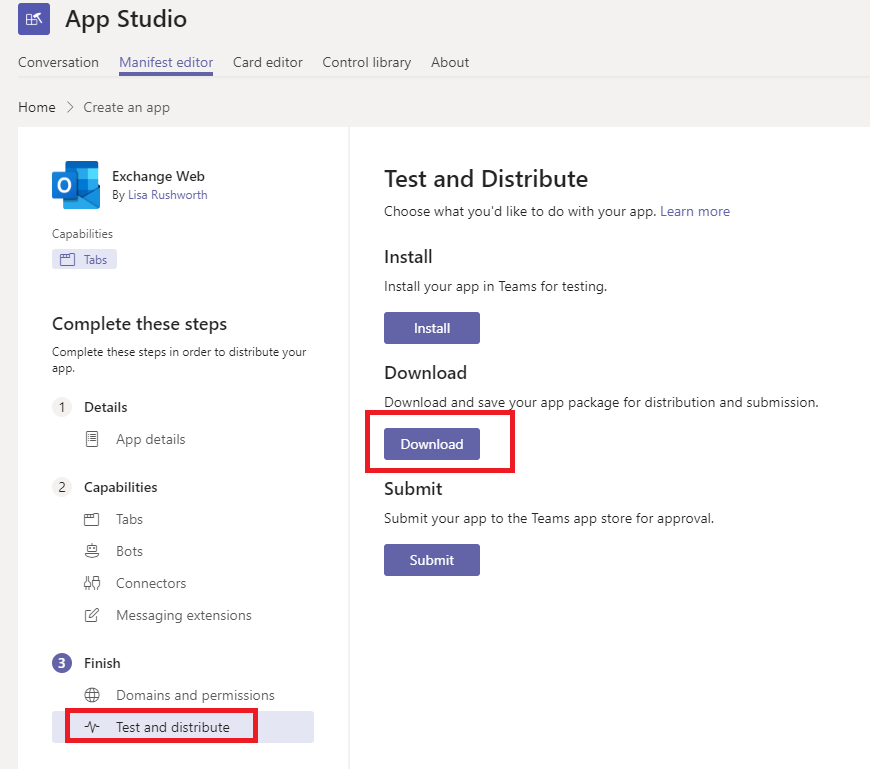Click the Home breadcrumb link
Screen dimensions: 870x769
(x=37, y=107)
